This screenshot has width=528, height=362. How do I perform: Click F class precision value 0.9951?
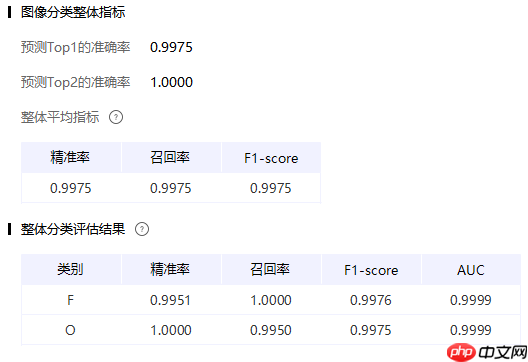170,300
